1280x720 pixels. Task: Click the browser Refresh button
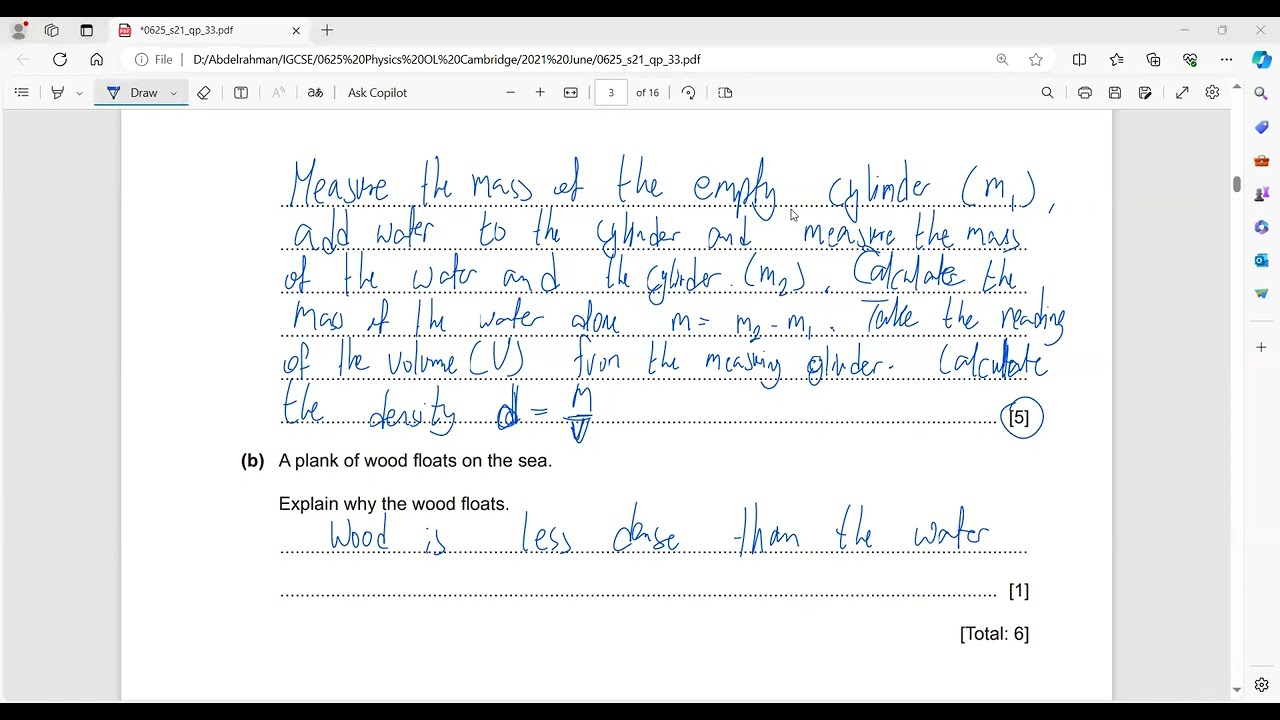coord(60,59)
